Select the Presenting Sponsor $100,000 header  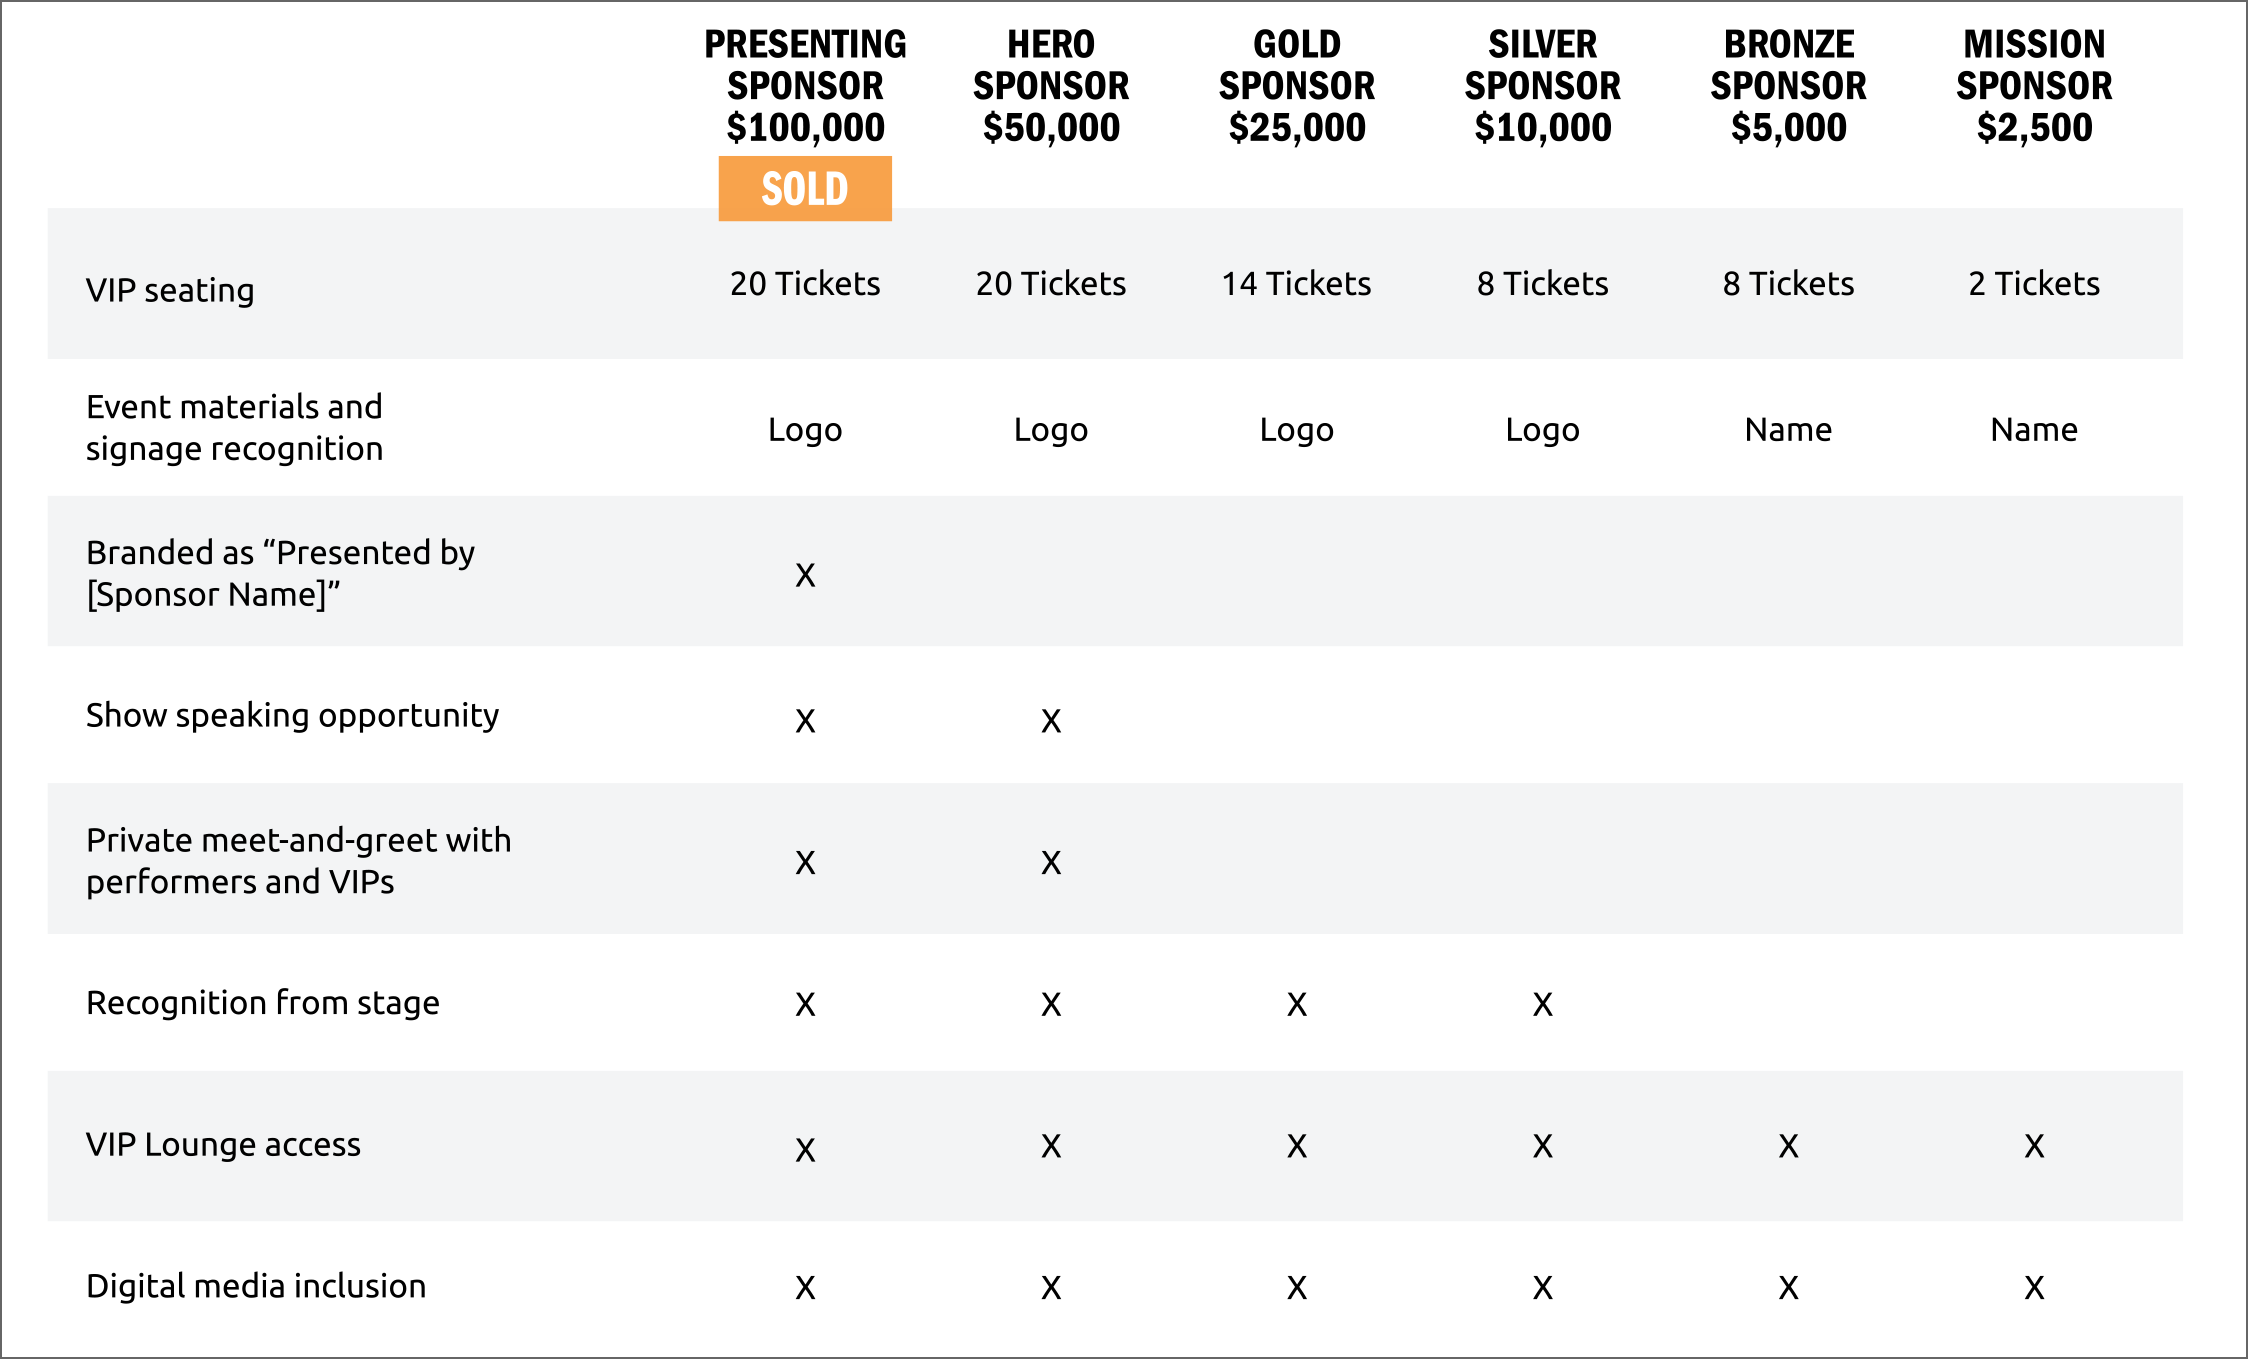(805, 86)
